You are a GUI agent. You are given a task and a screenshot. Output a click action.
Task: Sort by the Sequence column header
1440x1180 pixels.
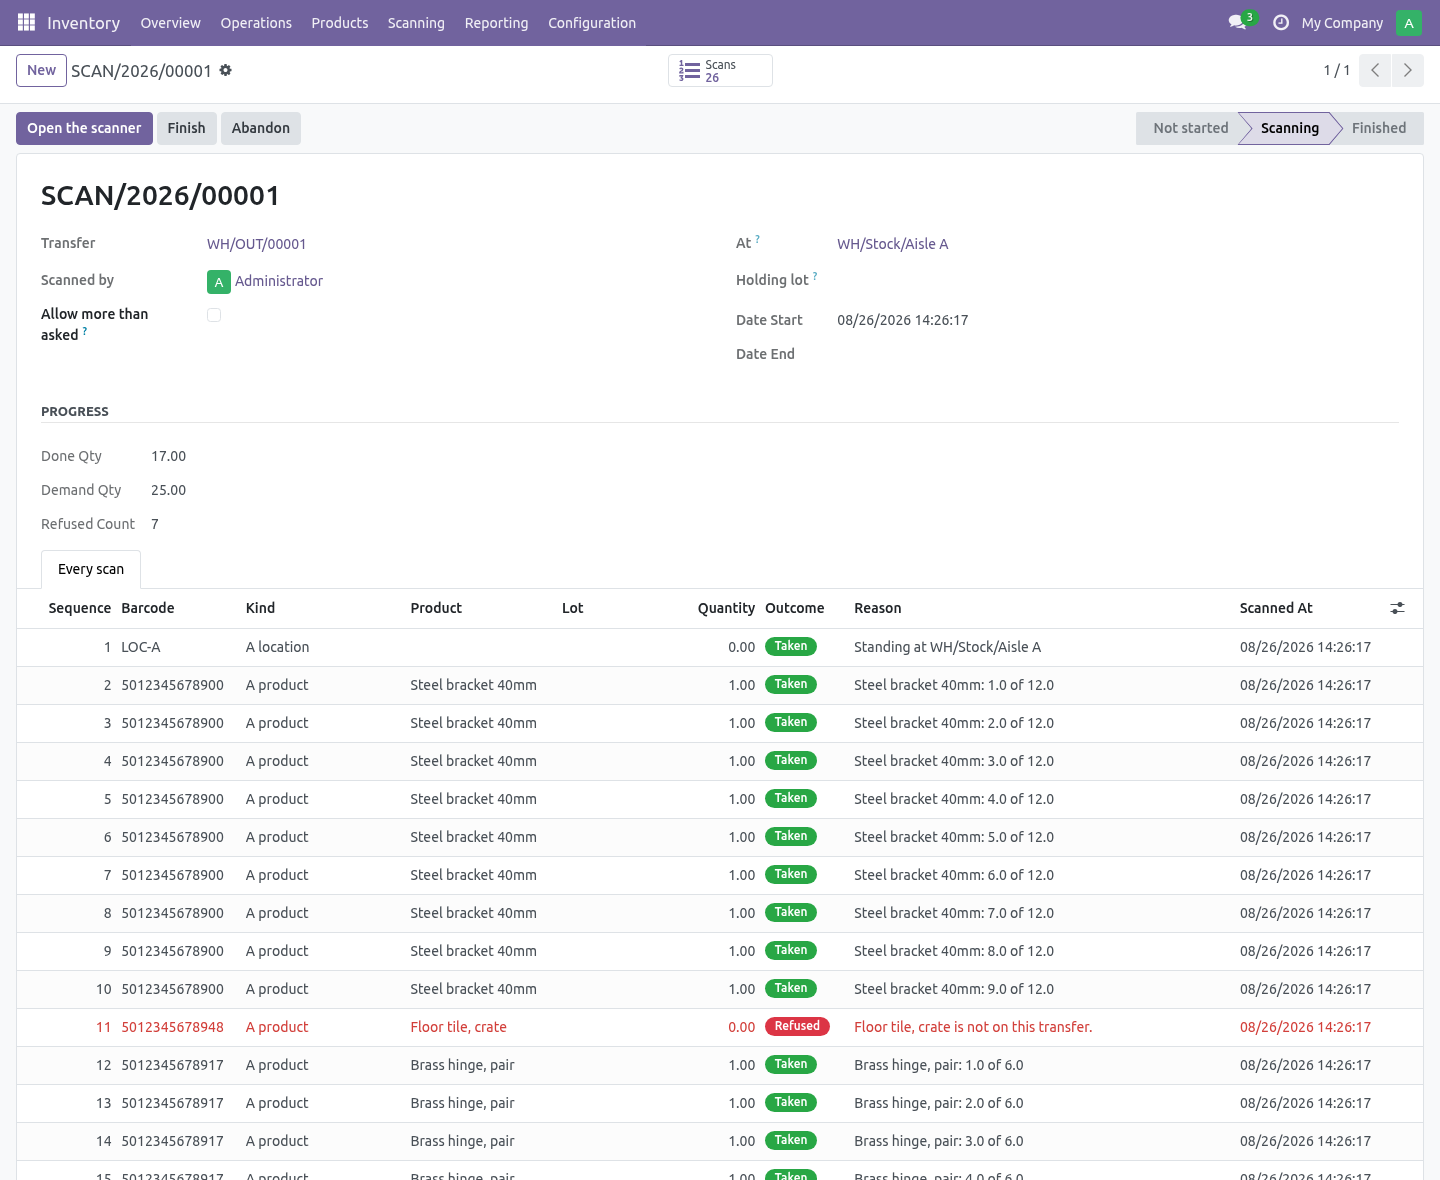pyautogui.click(x=79, y=608)
